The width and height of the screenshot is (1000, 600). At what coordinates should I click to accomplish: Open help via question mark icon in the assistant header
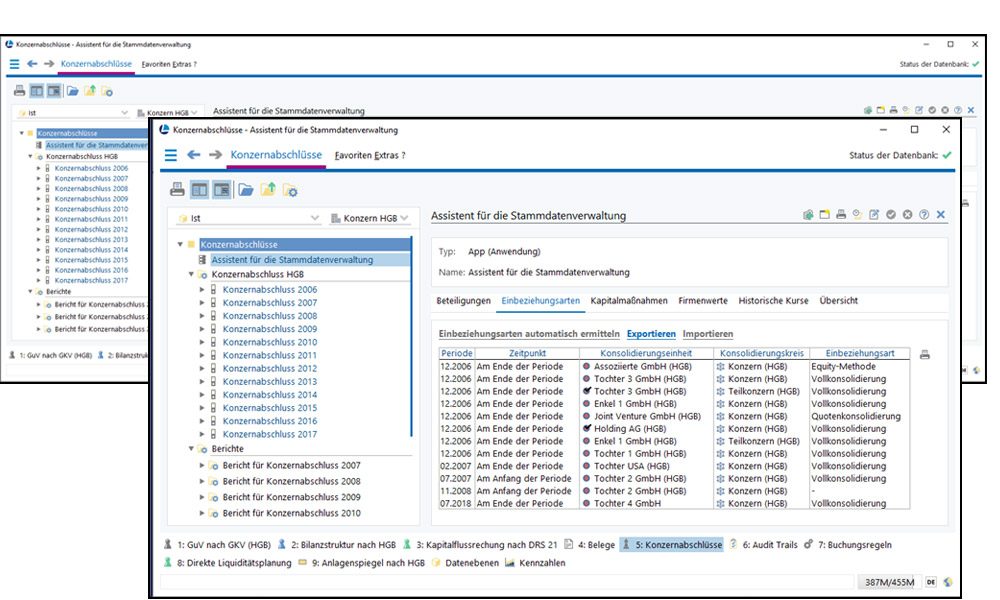click(x=924, y=215)
